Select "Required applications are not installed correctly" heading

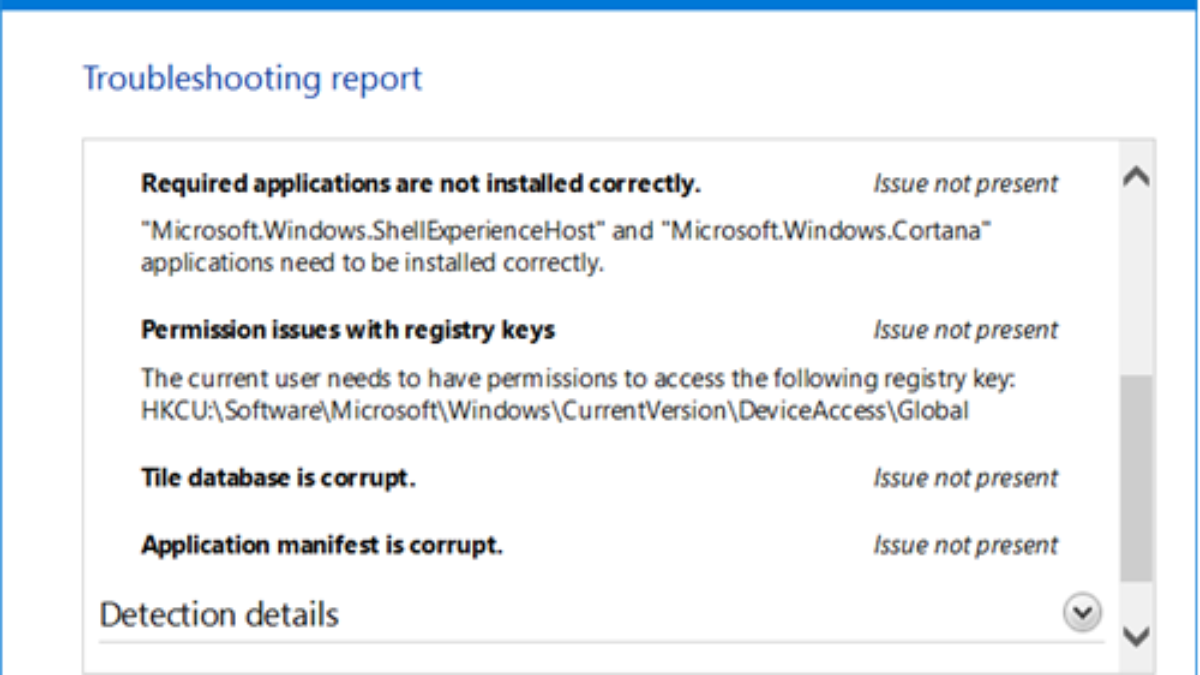click(420, 184)
